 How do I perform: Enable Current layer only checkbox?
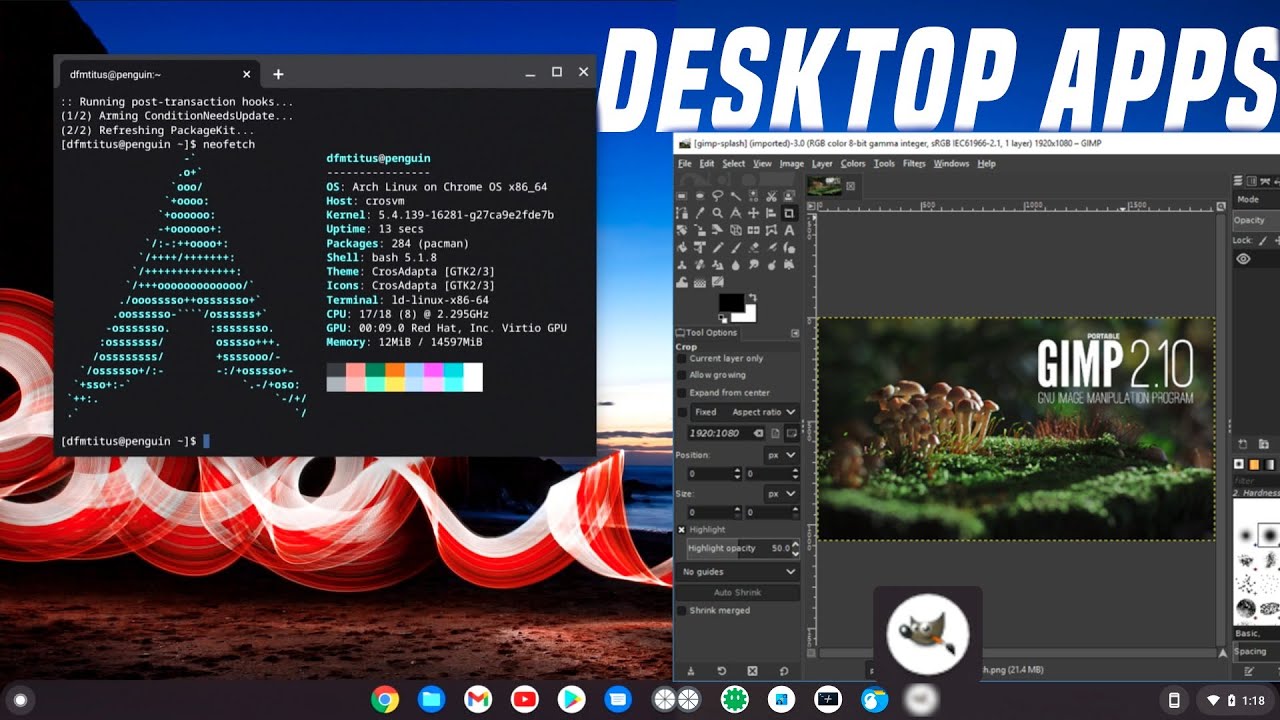682,359
